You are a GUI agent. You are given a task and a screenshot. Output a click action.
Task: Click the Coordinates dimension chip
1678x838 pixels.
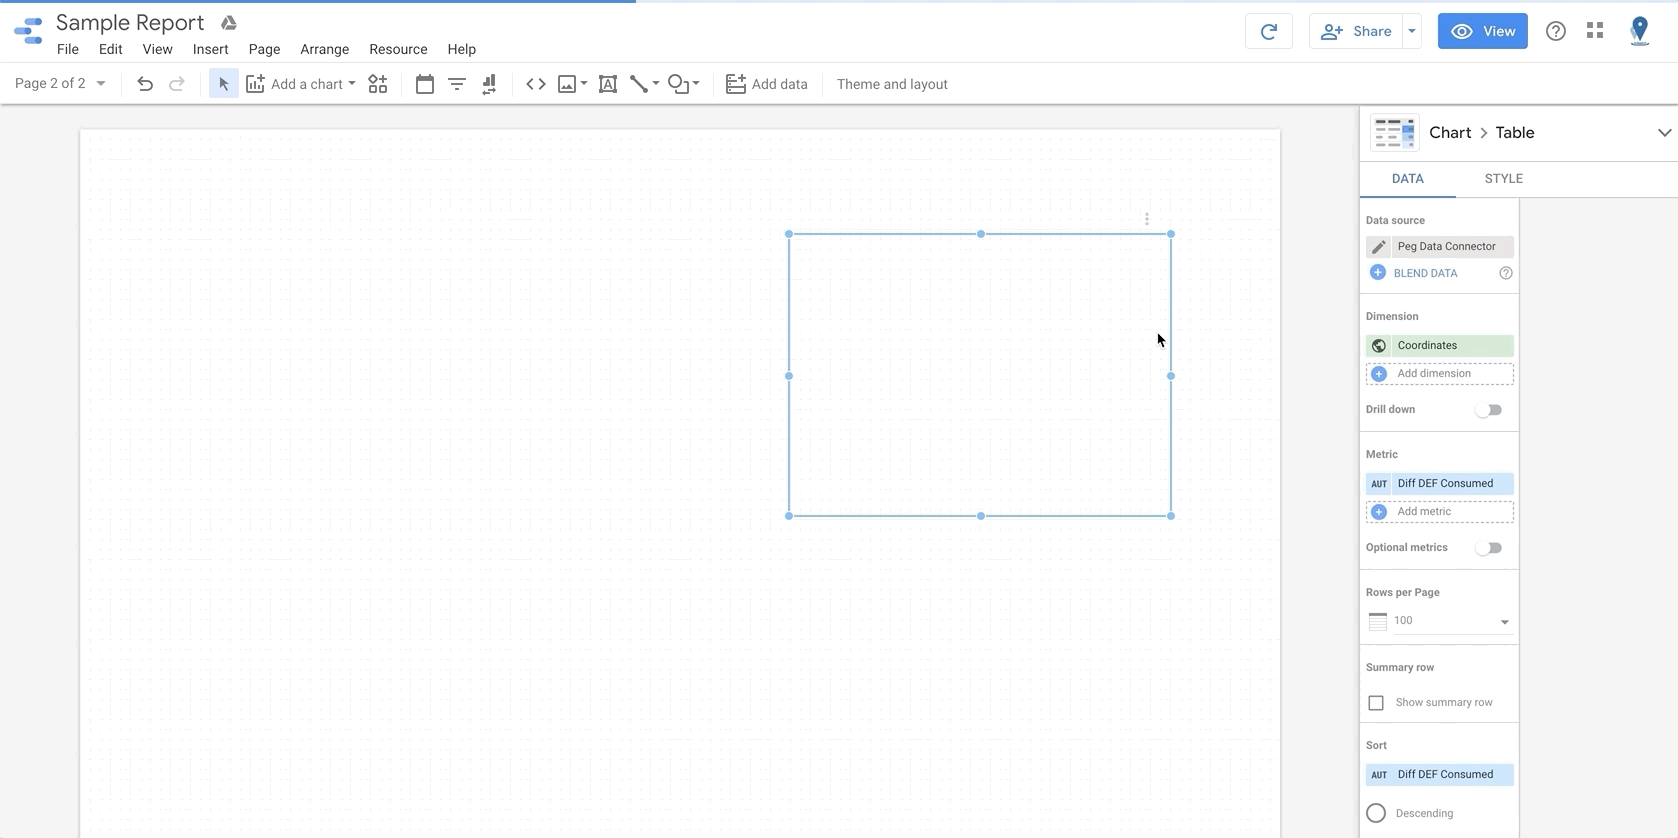pos(1440,346)
